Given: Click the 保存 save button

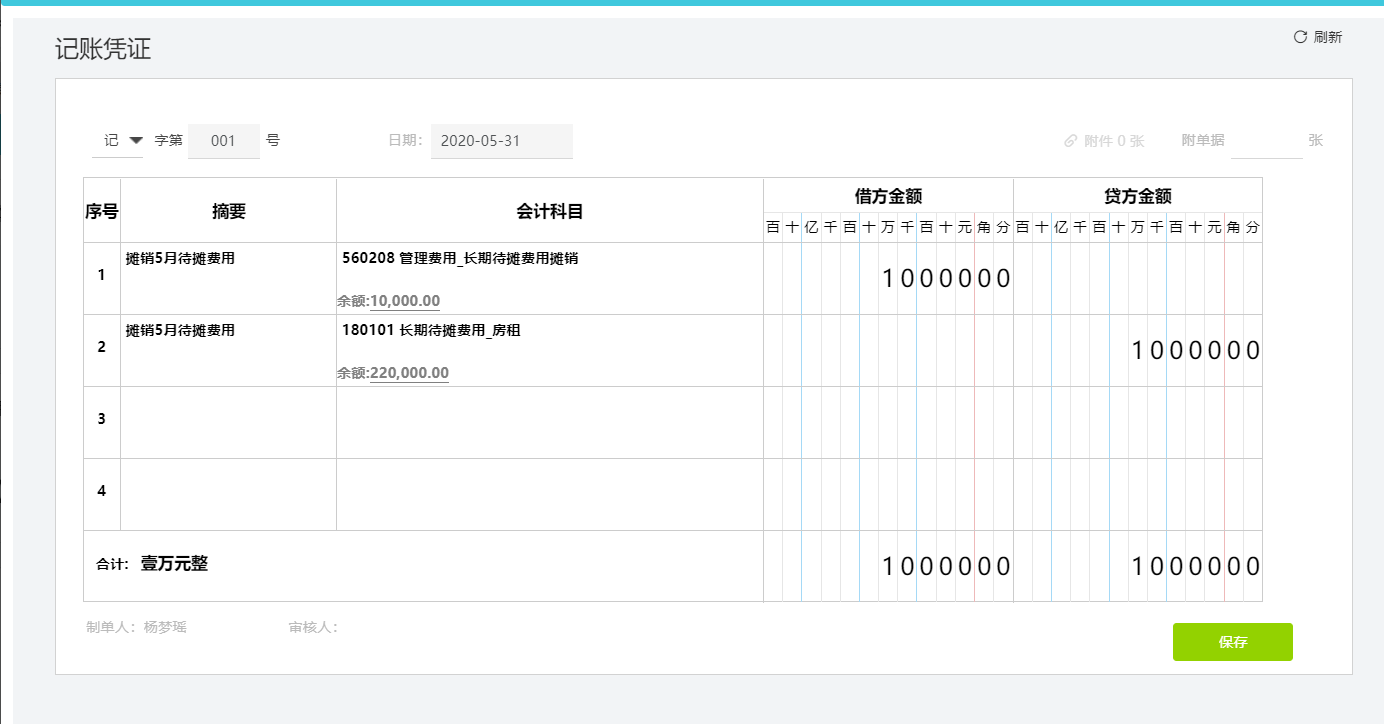Looking at the screenshot, I should (x=1232, y=642).
